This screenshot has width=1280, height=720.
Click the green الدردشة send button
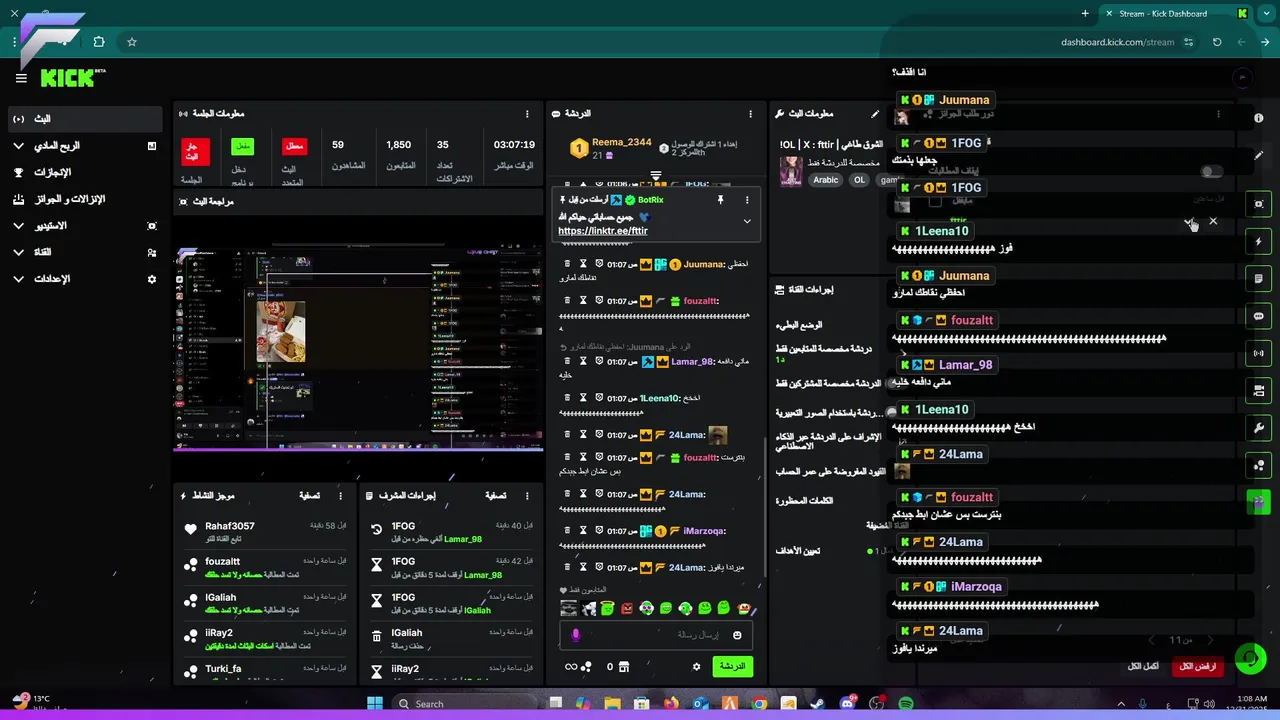pos(732,666)
